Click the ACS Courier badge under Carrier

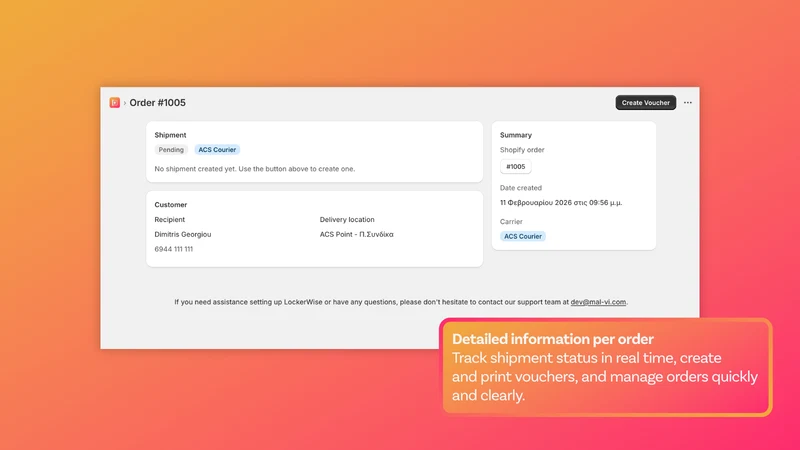pyautogui.click(x=522, y=236)
